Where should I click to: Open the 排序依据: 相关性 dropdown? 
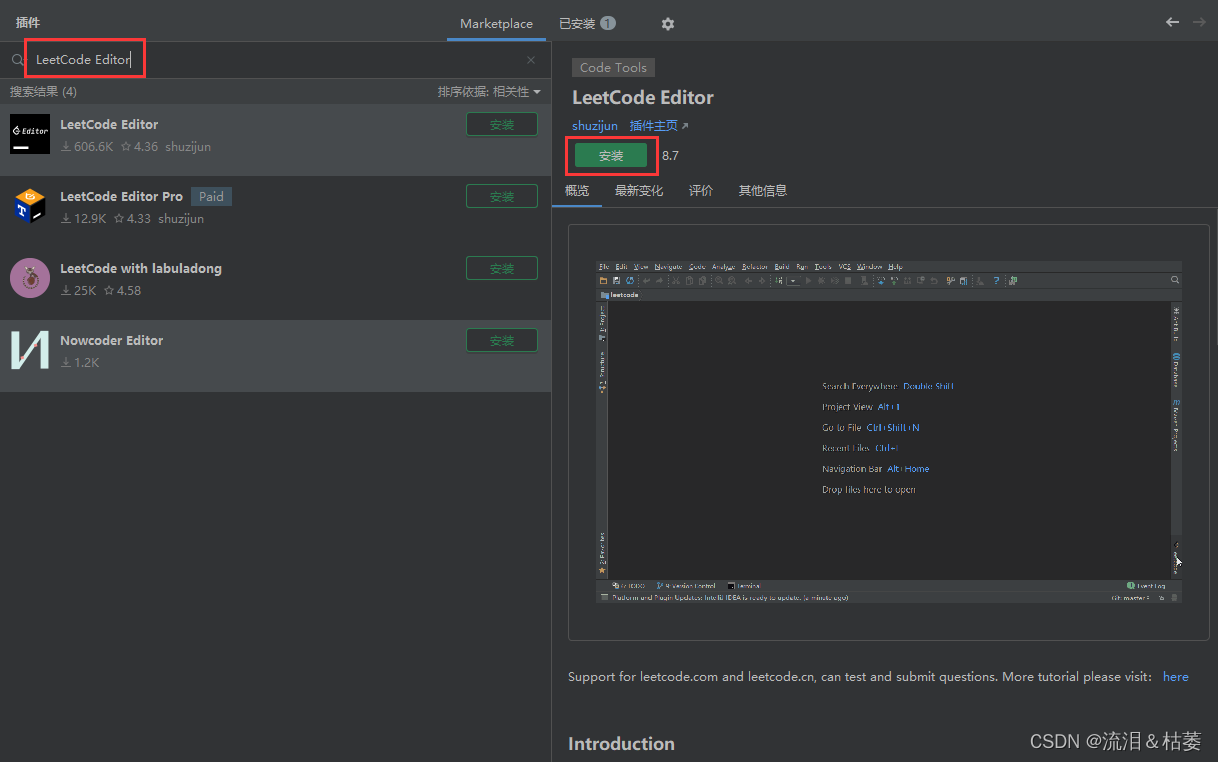(489, 92)
